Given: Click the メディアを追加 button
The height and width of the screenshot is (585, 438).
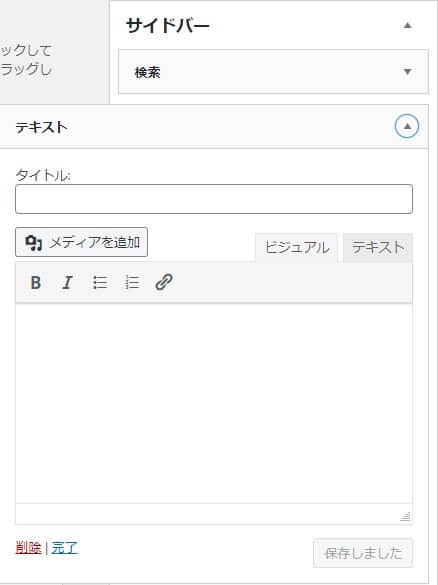Looking at the screenshot, I should coord(81,242).
